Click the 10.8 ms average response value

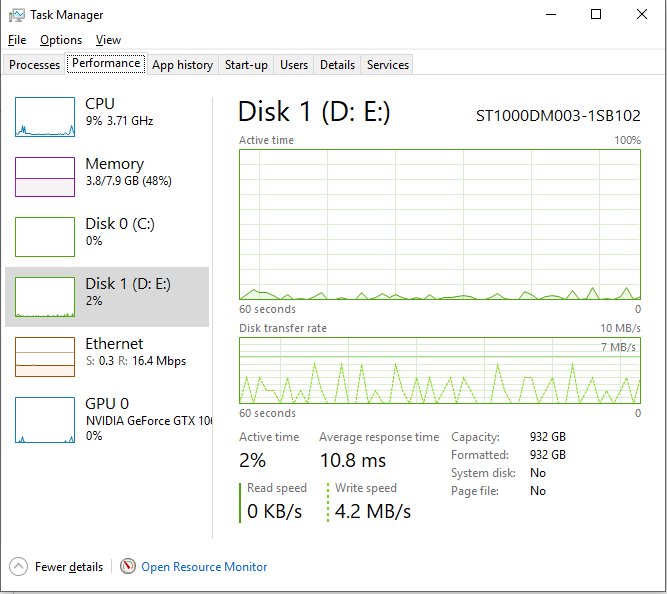tap(353, 460)
